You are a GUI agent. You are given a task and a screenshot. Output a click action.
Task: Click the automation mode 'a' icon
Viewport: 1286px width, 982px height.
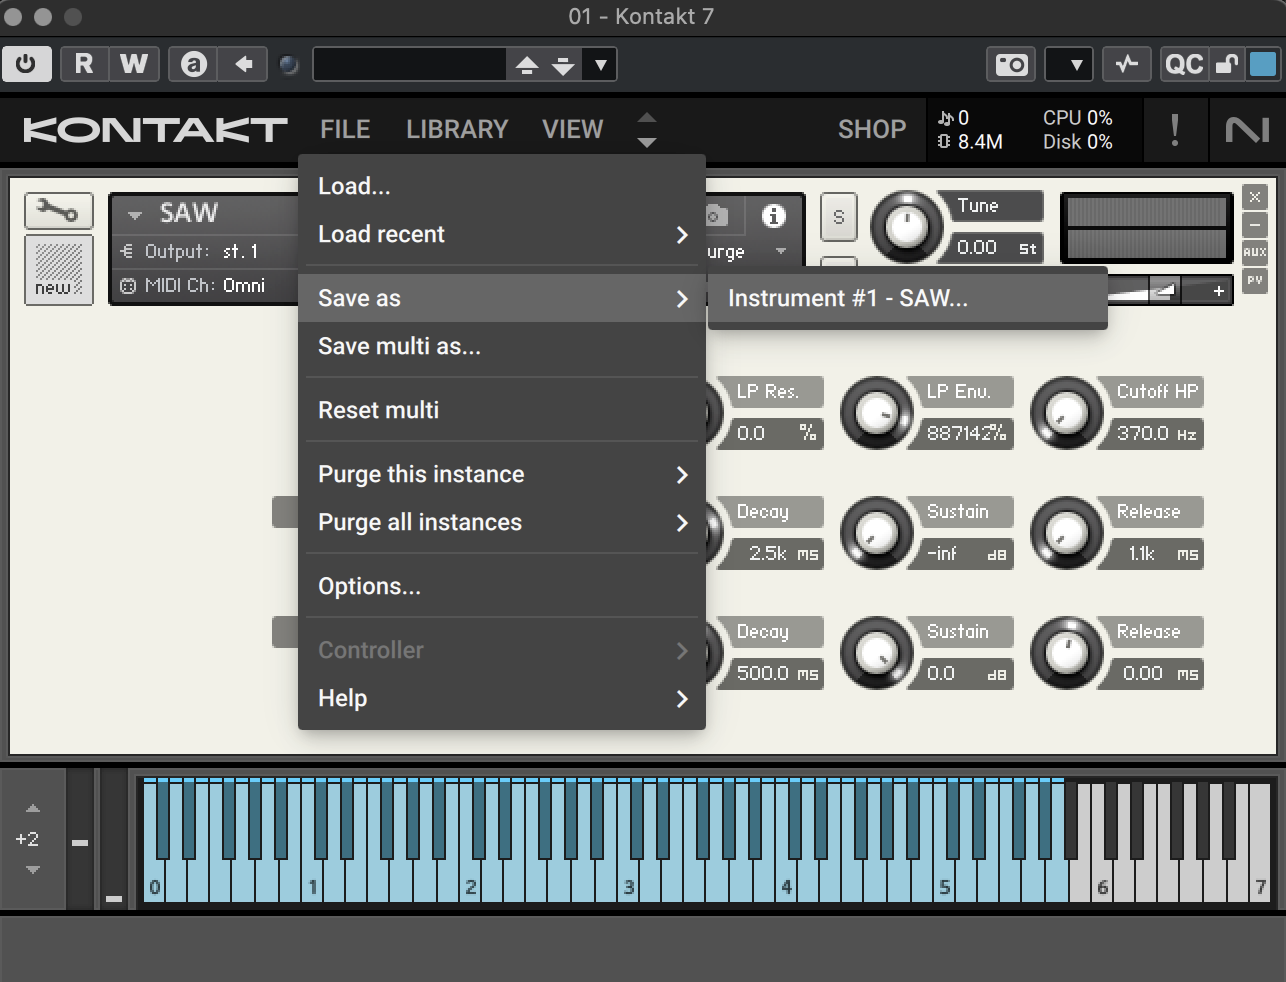pyautogui.click(x=194, y=65)
